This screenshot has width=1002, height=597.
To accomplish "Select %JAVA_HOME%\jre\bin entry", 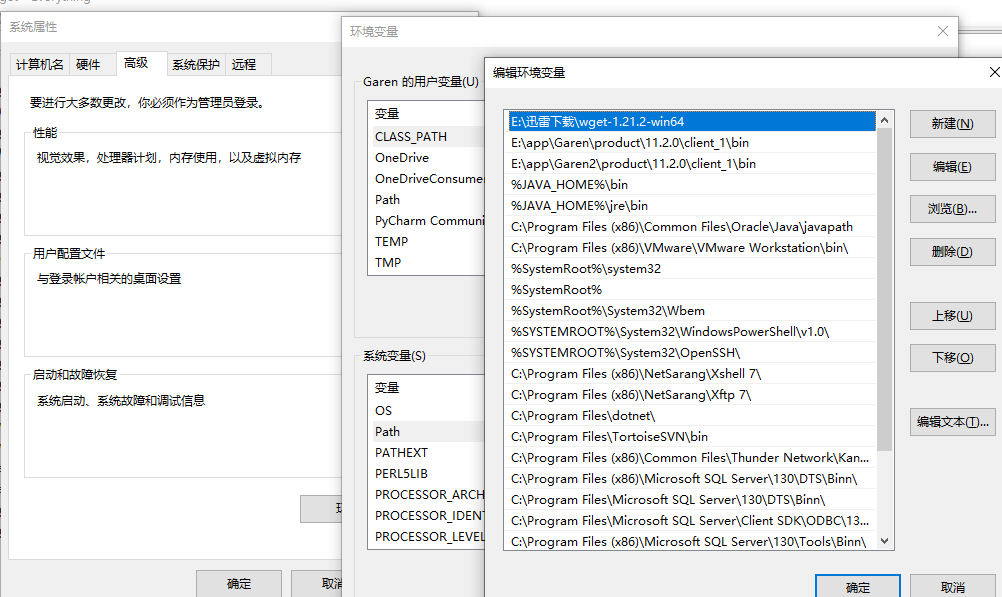I will pos(691,206).
